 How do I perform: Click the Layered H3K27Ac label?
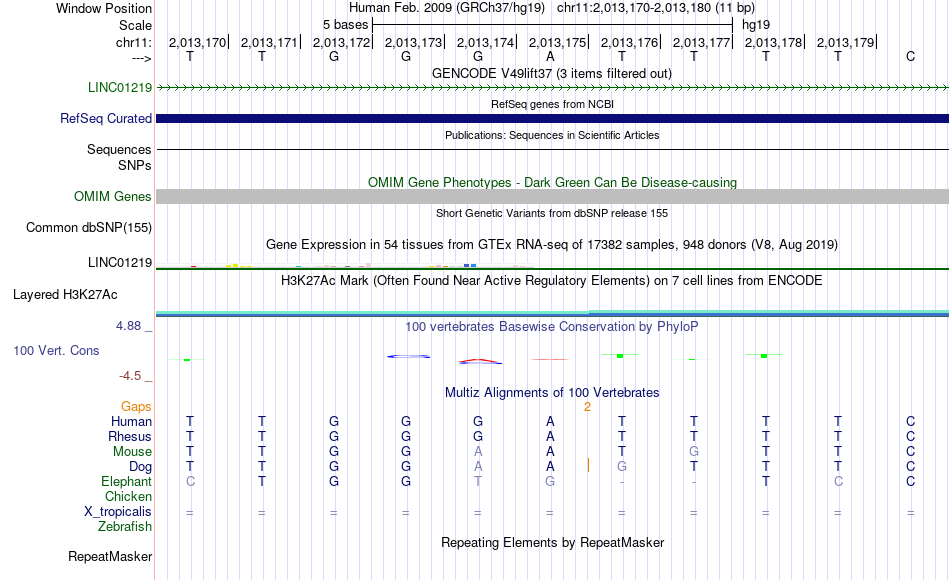(65, 295)
